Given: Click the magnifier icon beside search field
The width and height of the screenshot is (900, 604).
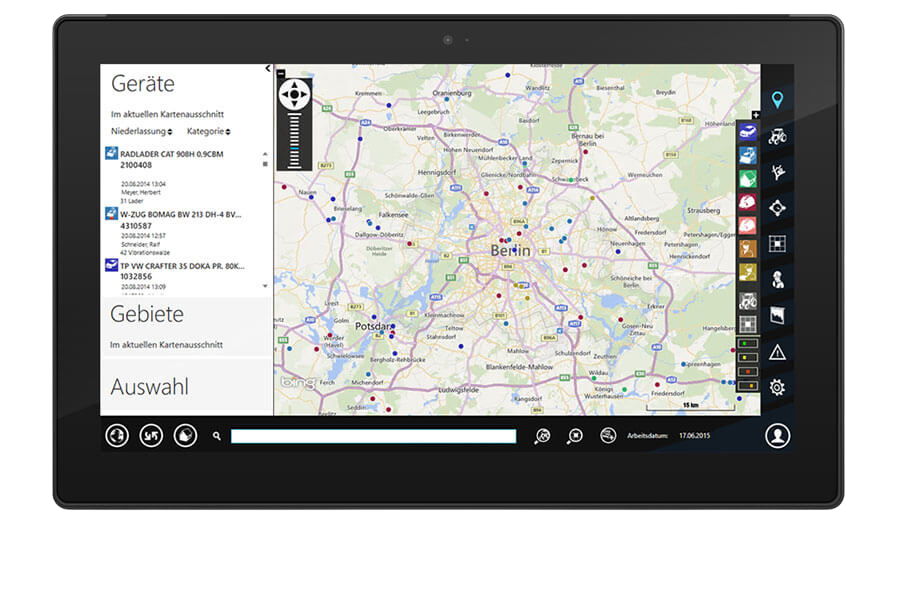Looking at the screenshot, I should pos(217,436).
